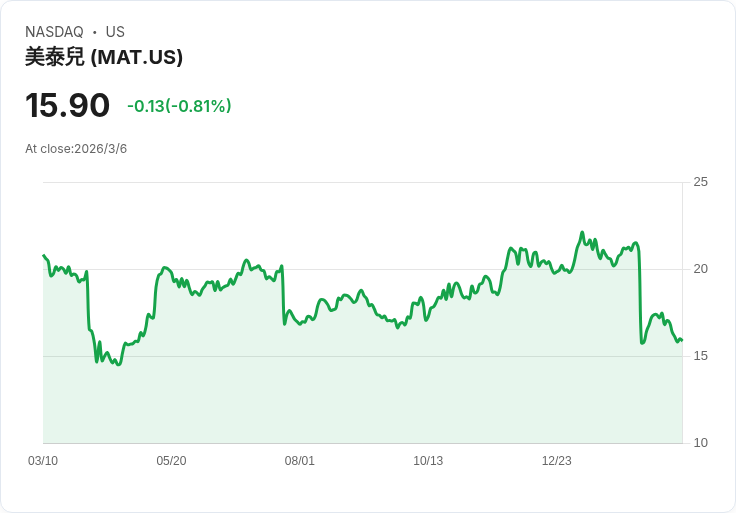
Task: Select the 08/01 date on the x-axis
Action: [x=299, y=461]
